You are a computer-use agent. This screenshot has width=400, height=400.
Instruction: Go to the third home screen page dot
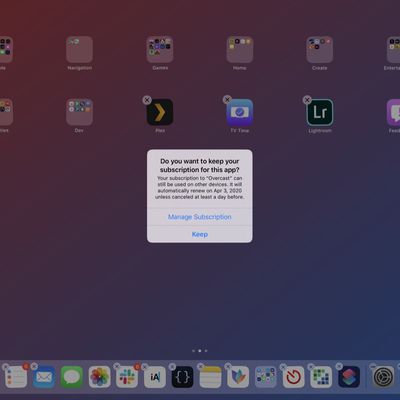(x=206, y=351)
